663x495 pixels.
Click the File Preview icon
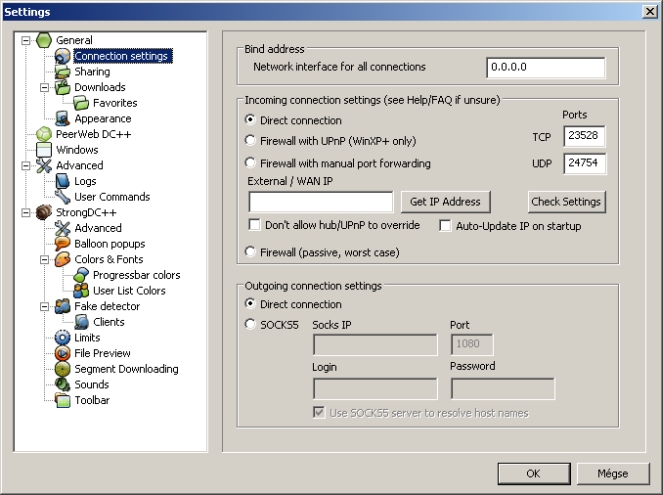click(63, 354)
